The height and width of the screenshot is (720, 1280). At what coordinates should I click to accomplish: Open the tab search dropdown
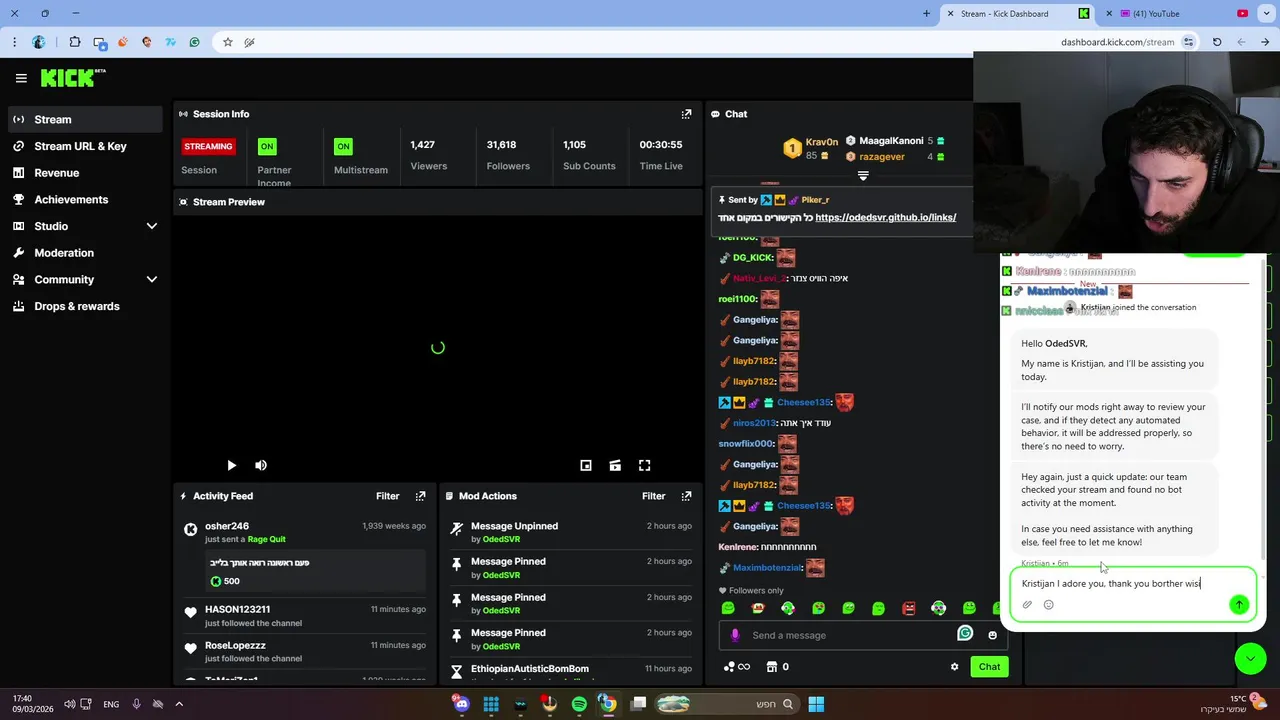click(1267, 14)
